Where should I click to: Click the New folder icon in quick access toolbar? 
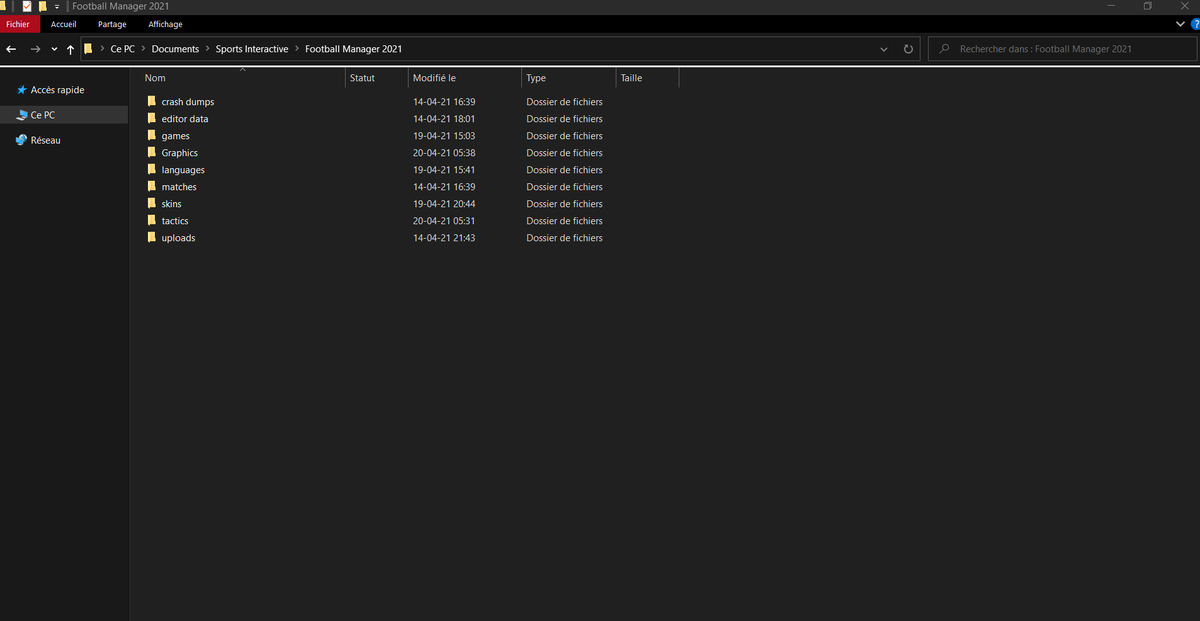coord(43,6)
